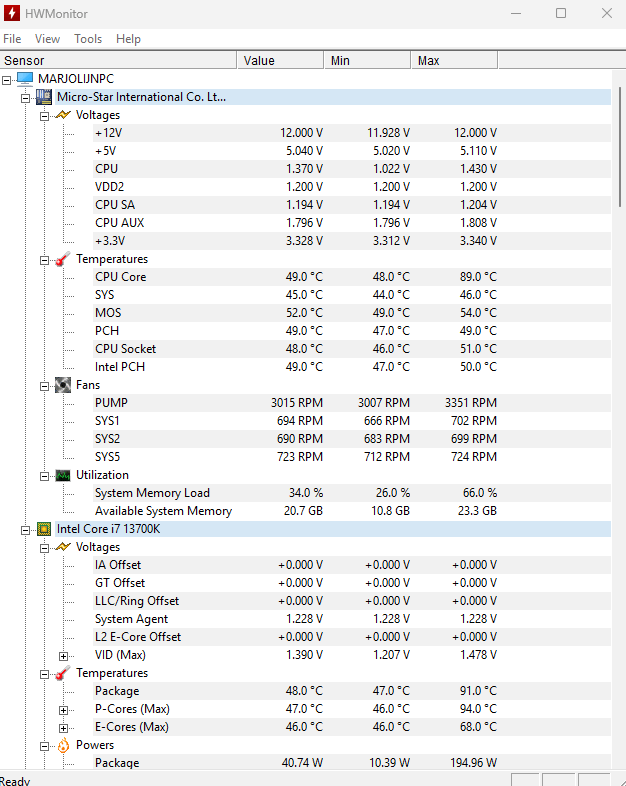
Task: Select the CPU Core temperature row
Action: [x=352, y=277]
